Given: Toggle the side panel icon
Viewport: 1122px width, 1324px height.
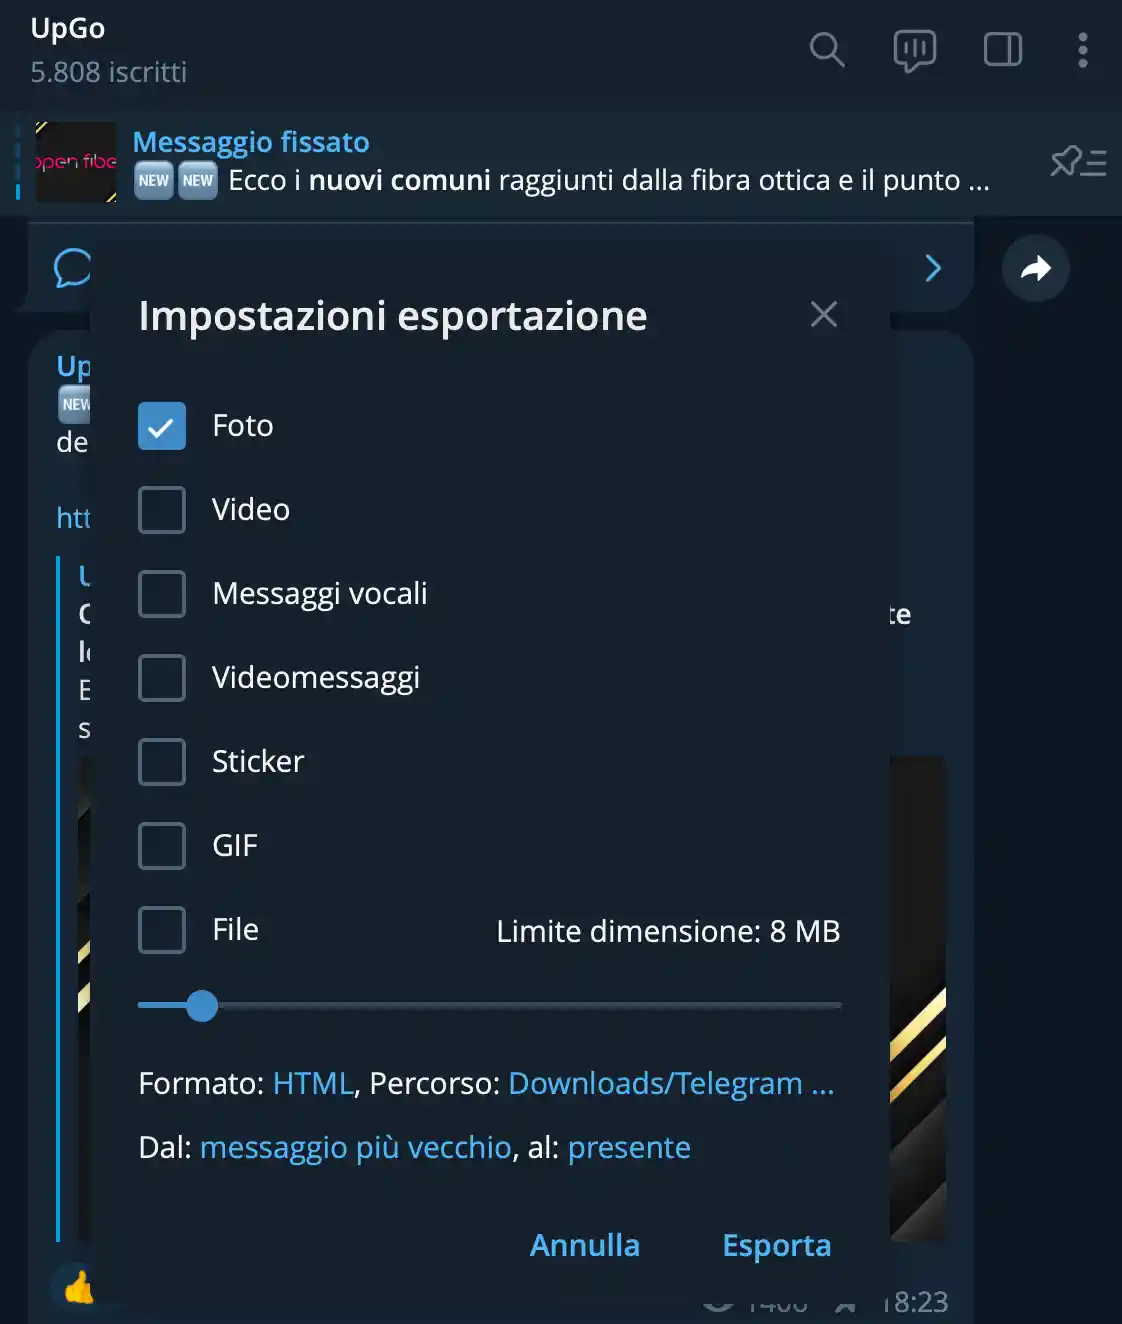Looking at the screenshot, I should (x=1002, y=49).
